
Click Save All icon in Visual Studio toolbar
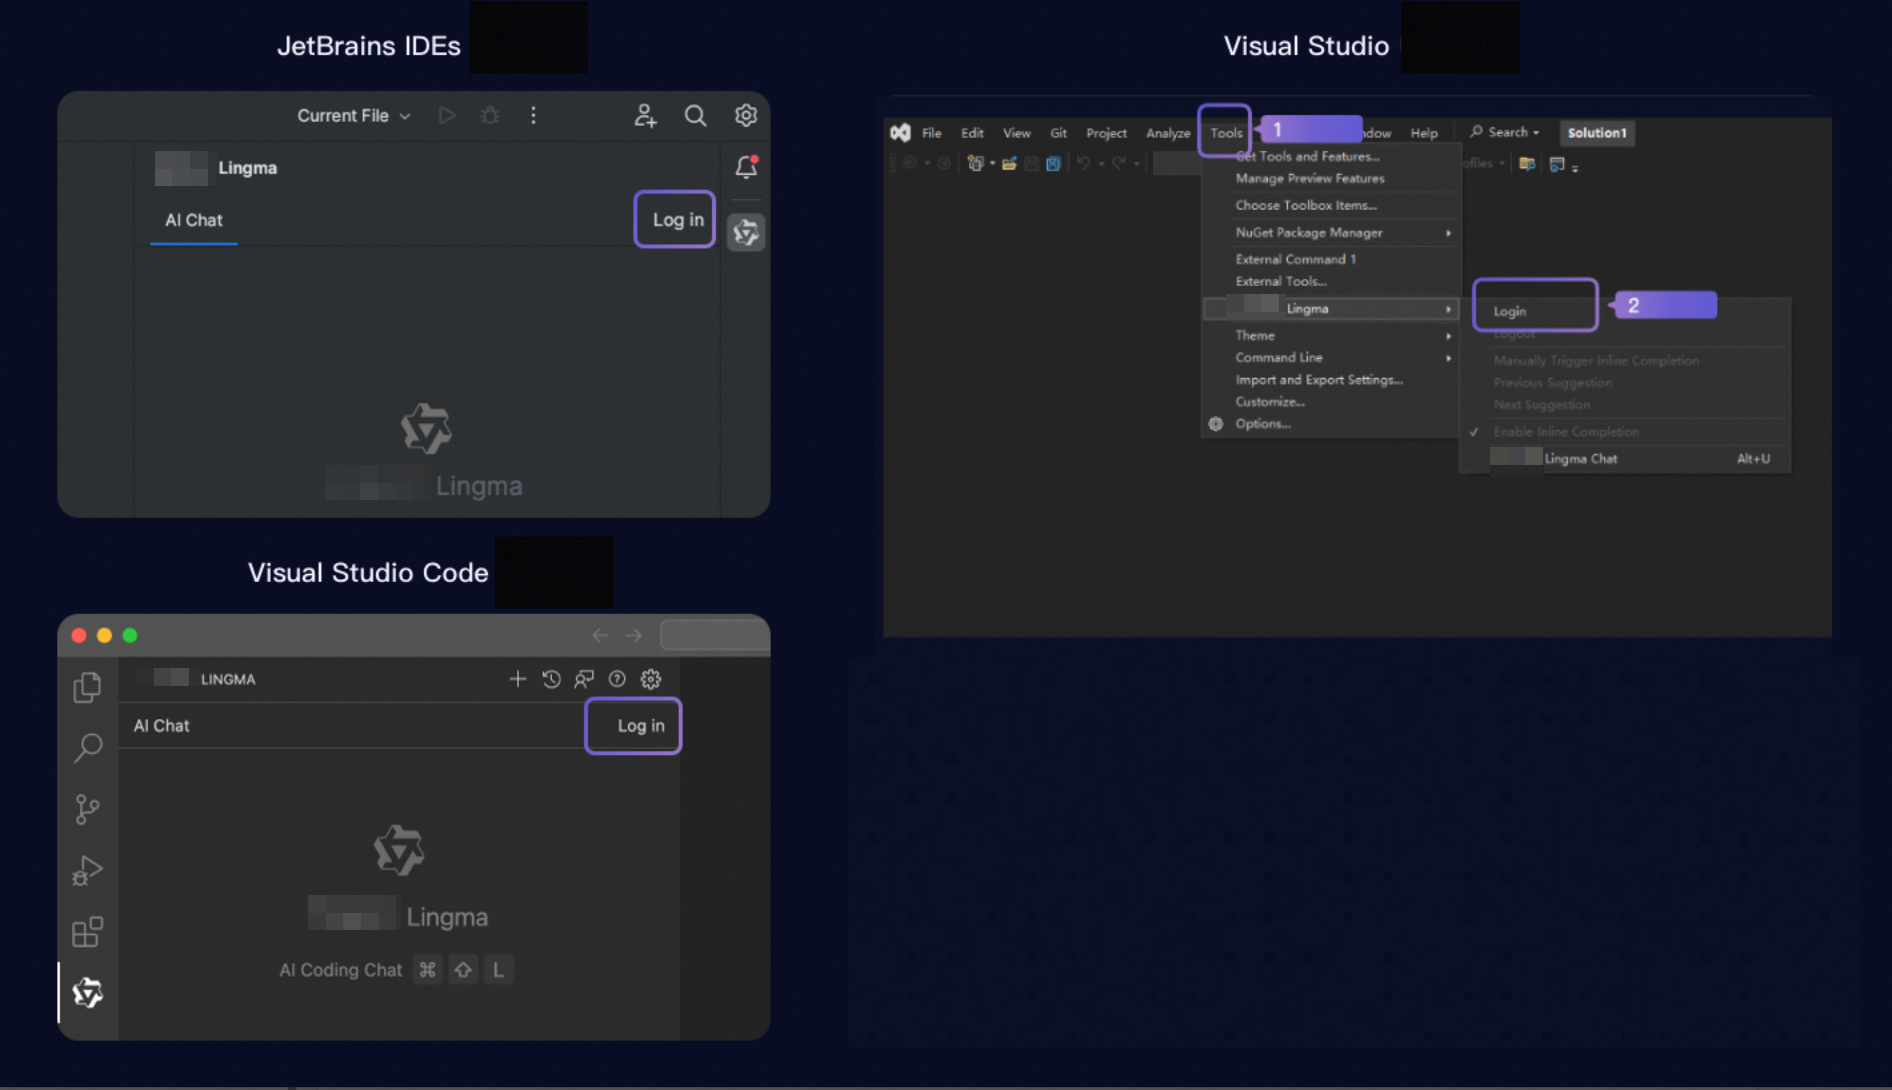point(1053,164)
